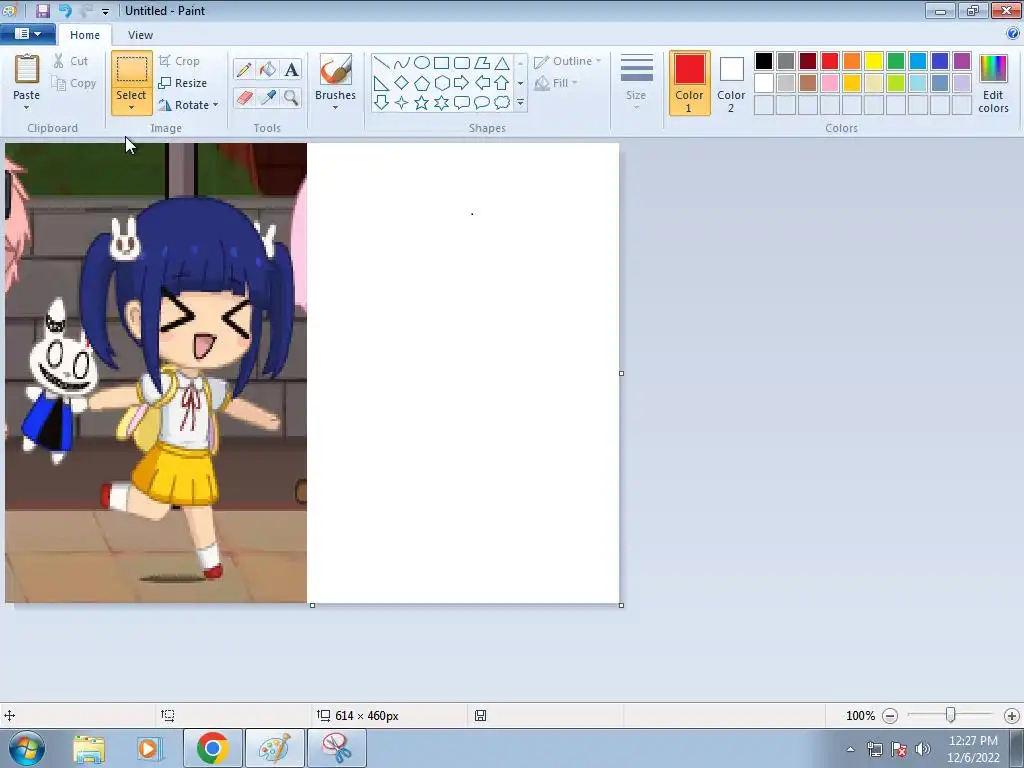
Task: Click the Undo arrow in quick access toolbar
Action: click(x=65, y=10)
